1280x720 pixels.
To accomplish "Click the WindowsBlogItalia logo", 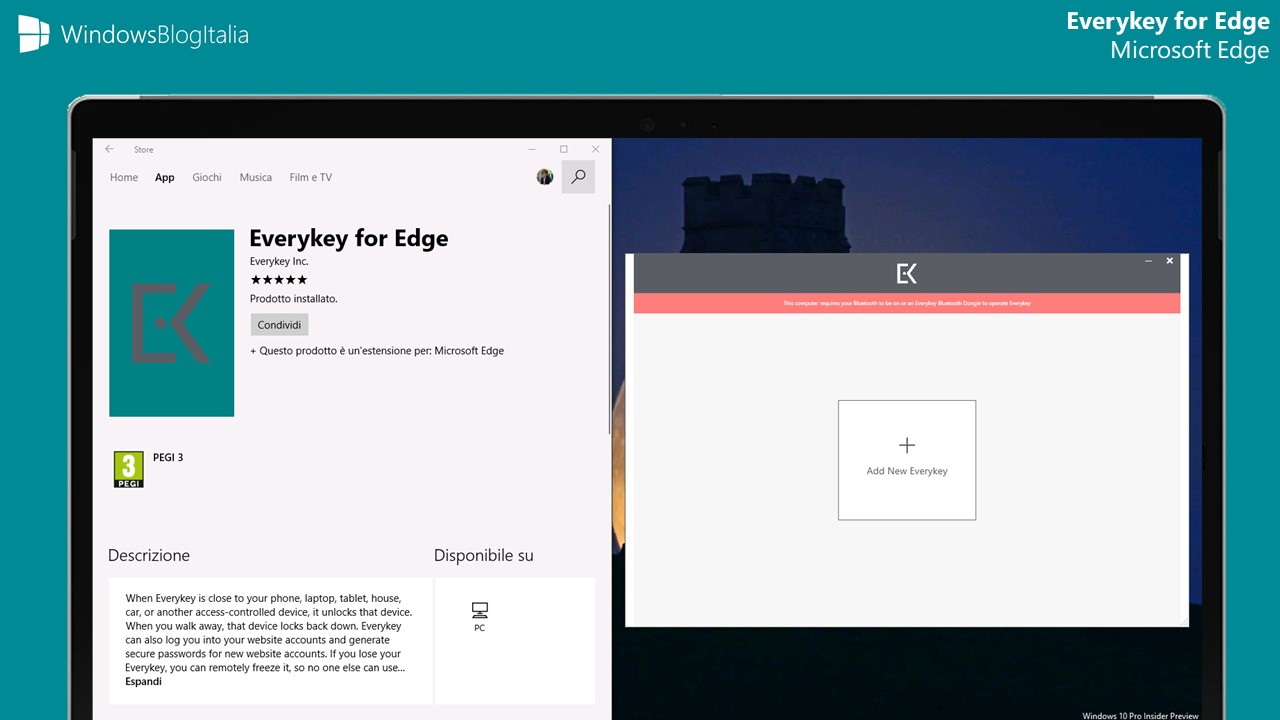I will pos(133,35).
